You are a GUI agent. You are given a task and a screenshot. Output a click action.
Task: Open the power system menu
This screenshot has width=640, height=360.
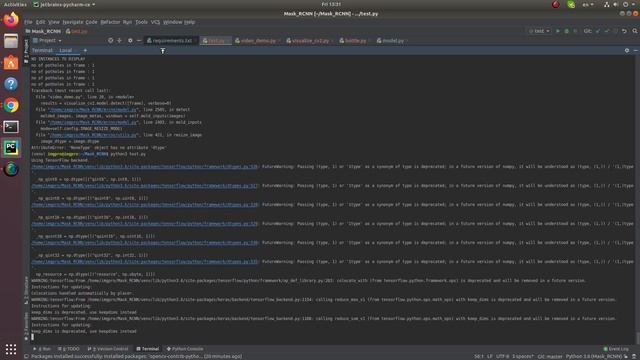click(x=626, y=4)
